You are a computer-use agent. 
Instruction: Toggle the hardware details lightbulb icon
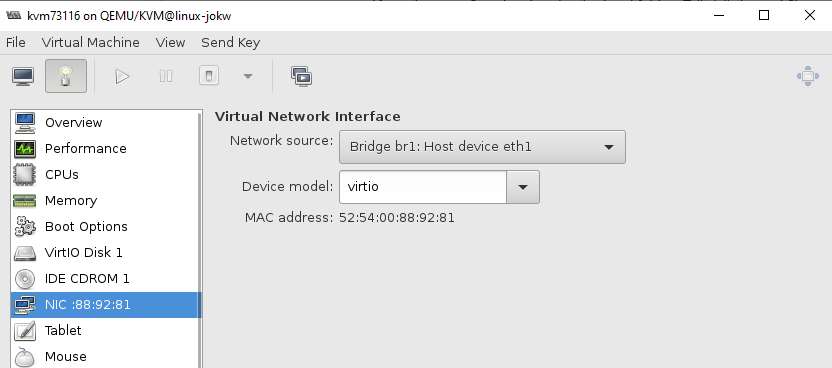(66, 76)
